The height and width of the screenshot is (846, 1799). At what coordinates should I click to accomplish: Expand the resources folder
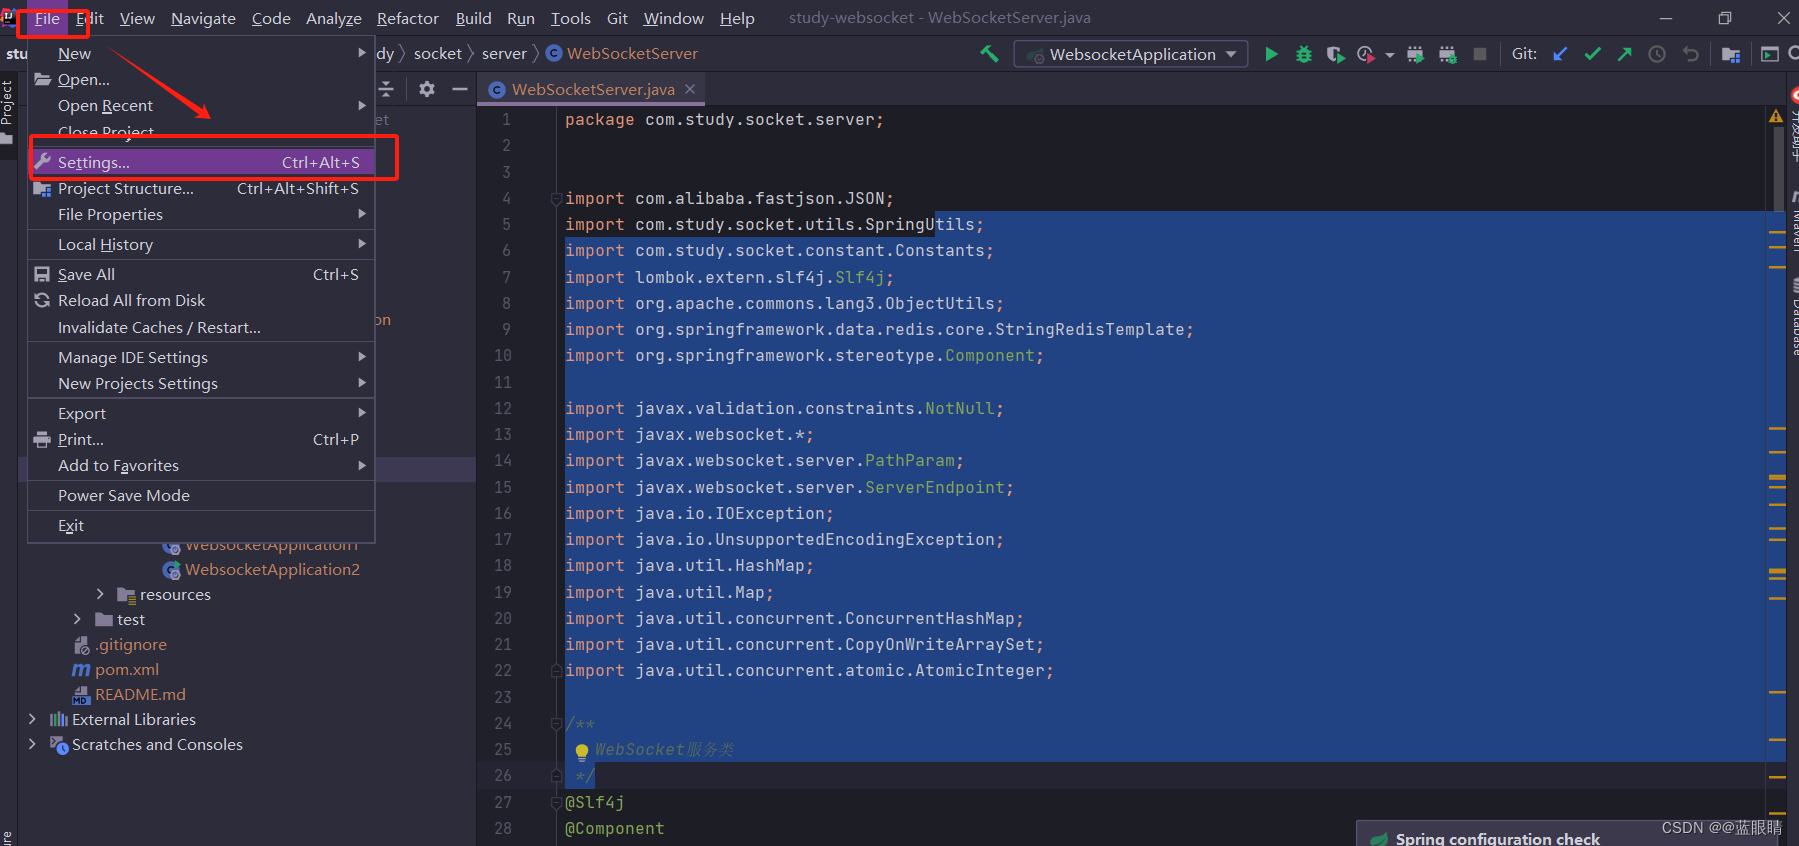point(100,594)
